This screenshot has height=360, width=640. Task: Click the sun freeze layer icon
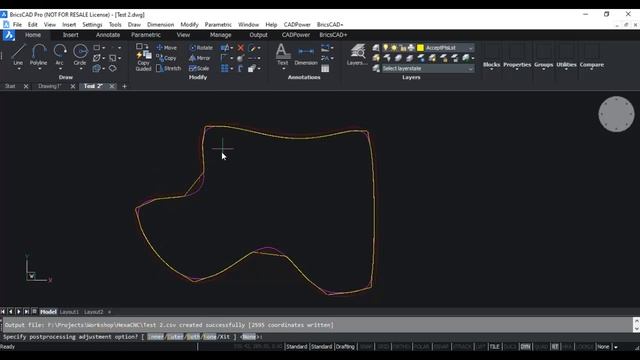pyautogui.click(x=394, y=48)
